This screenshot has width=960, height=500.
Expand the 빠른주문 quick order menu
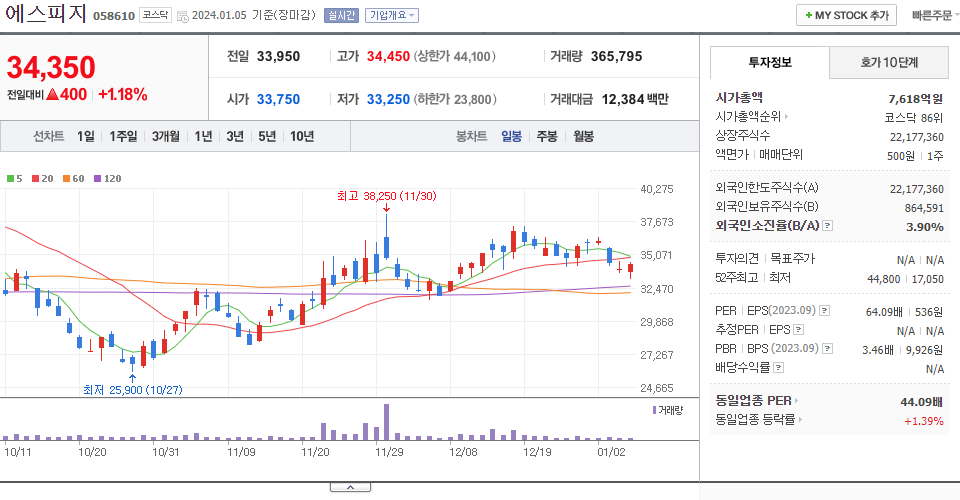(x=935, y=15)
